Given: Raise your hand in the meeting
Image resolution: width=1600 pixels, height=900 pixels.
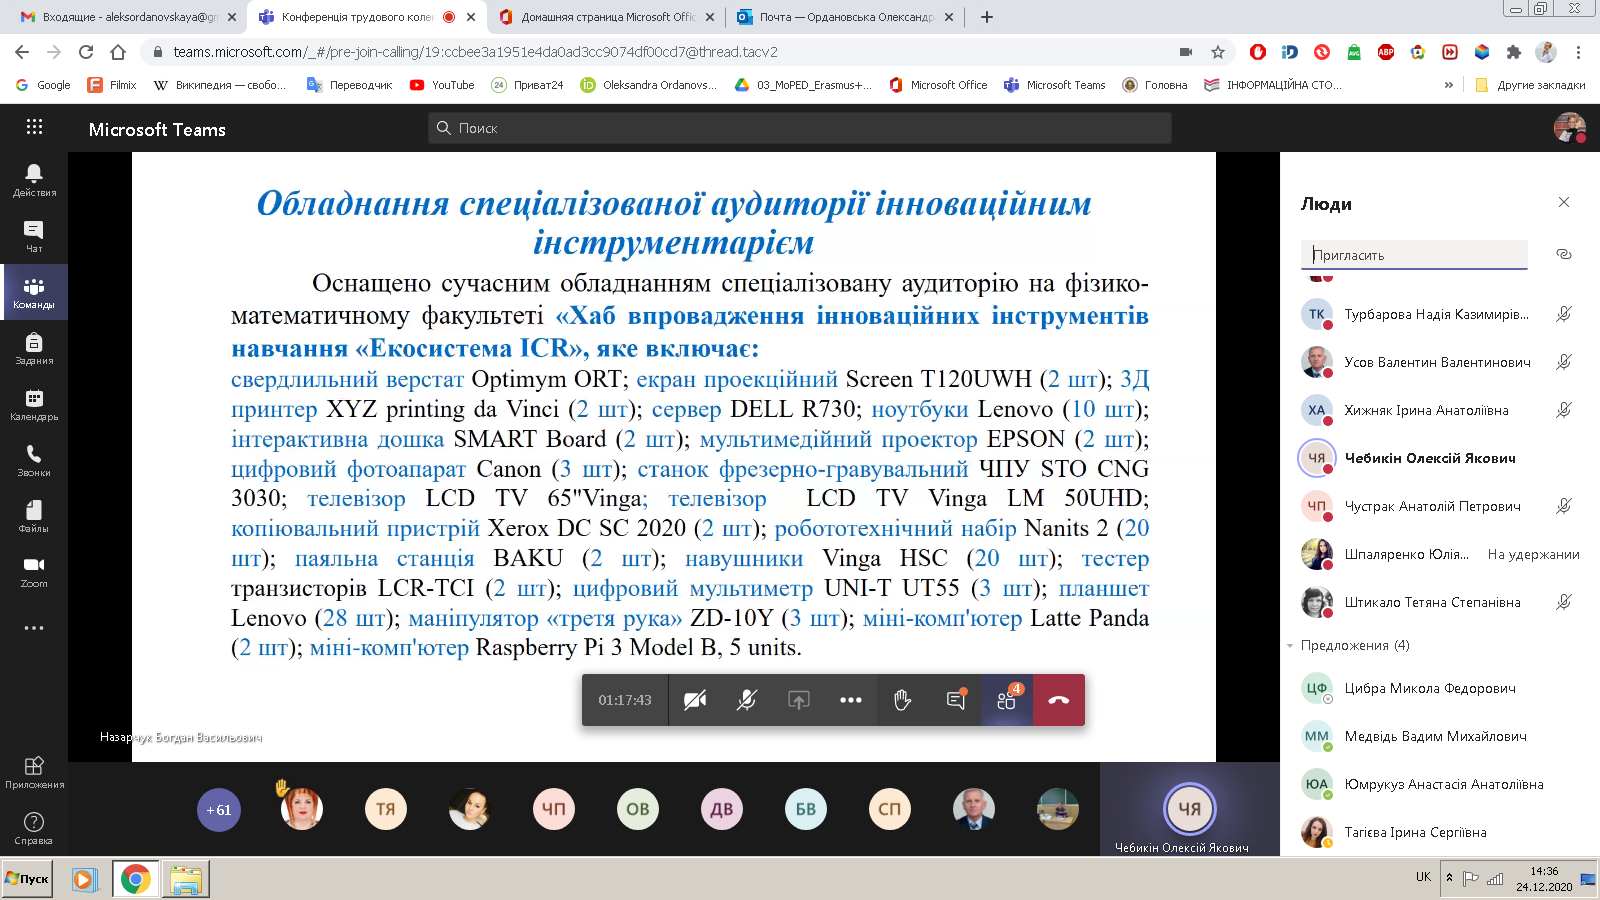Looking at the screenshot, I should click(903, 700).
